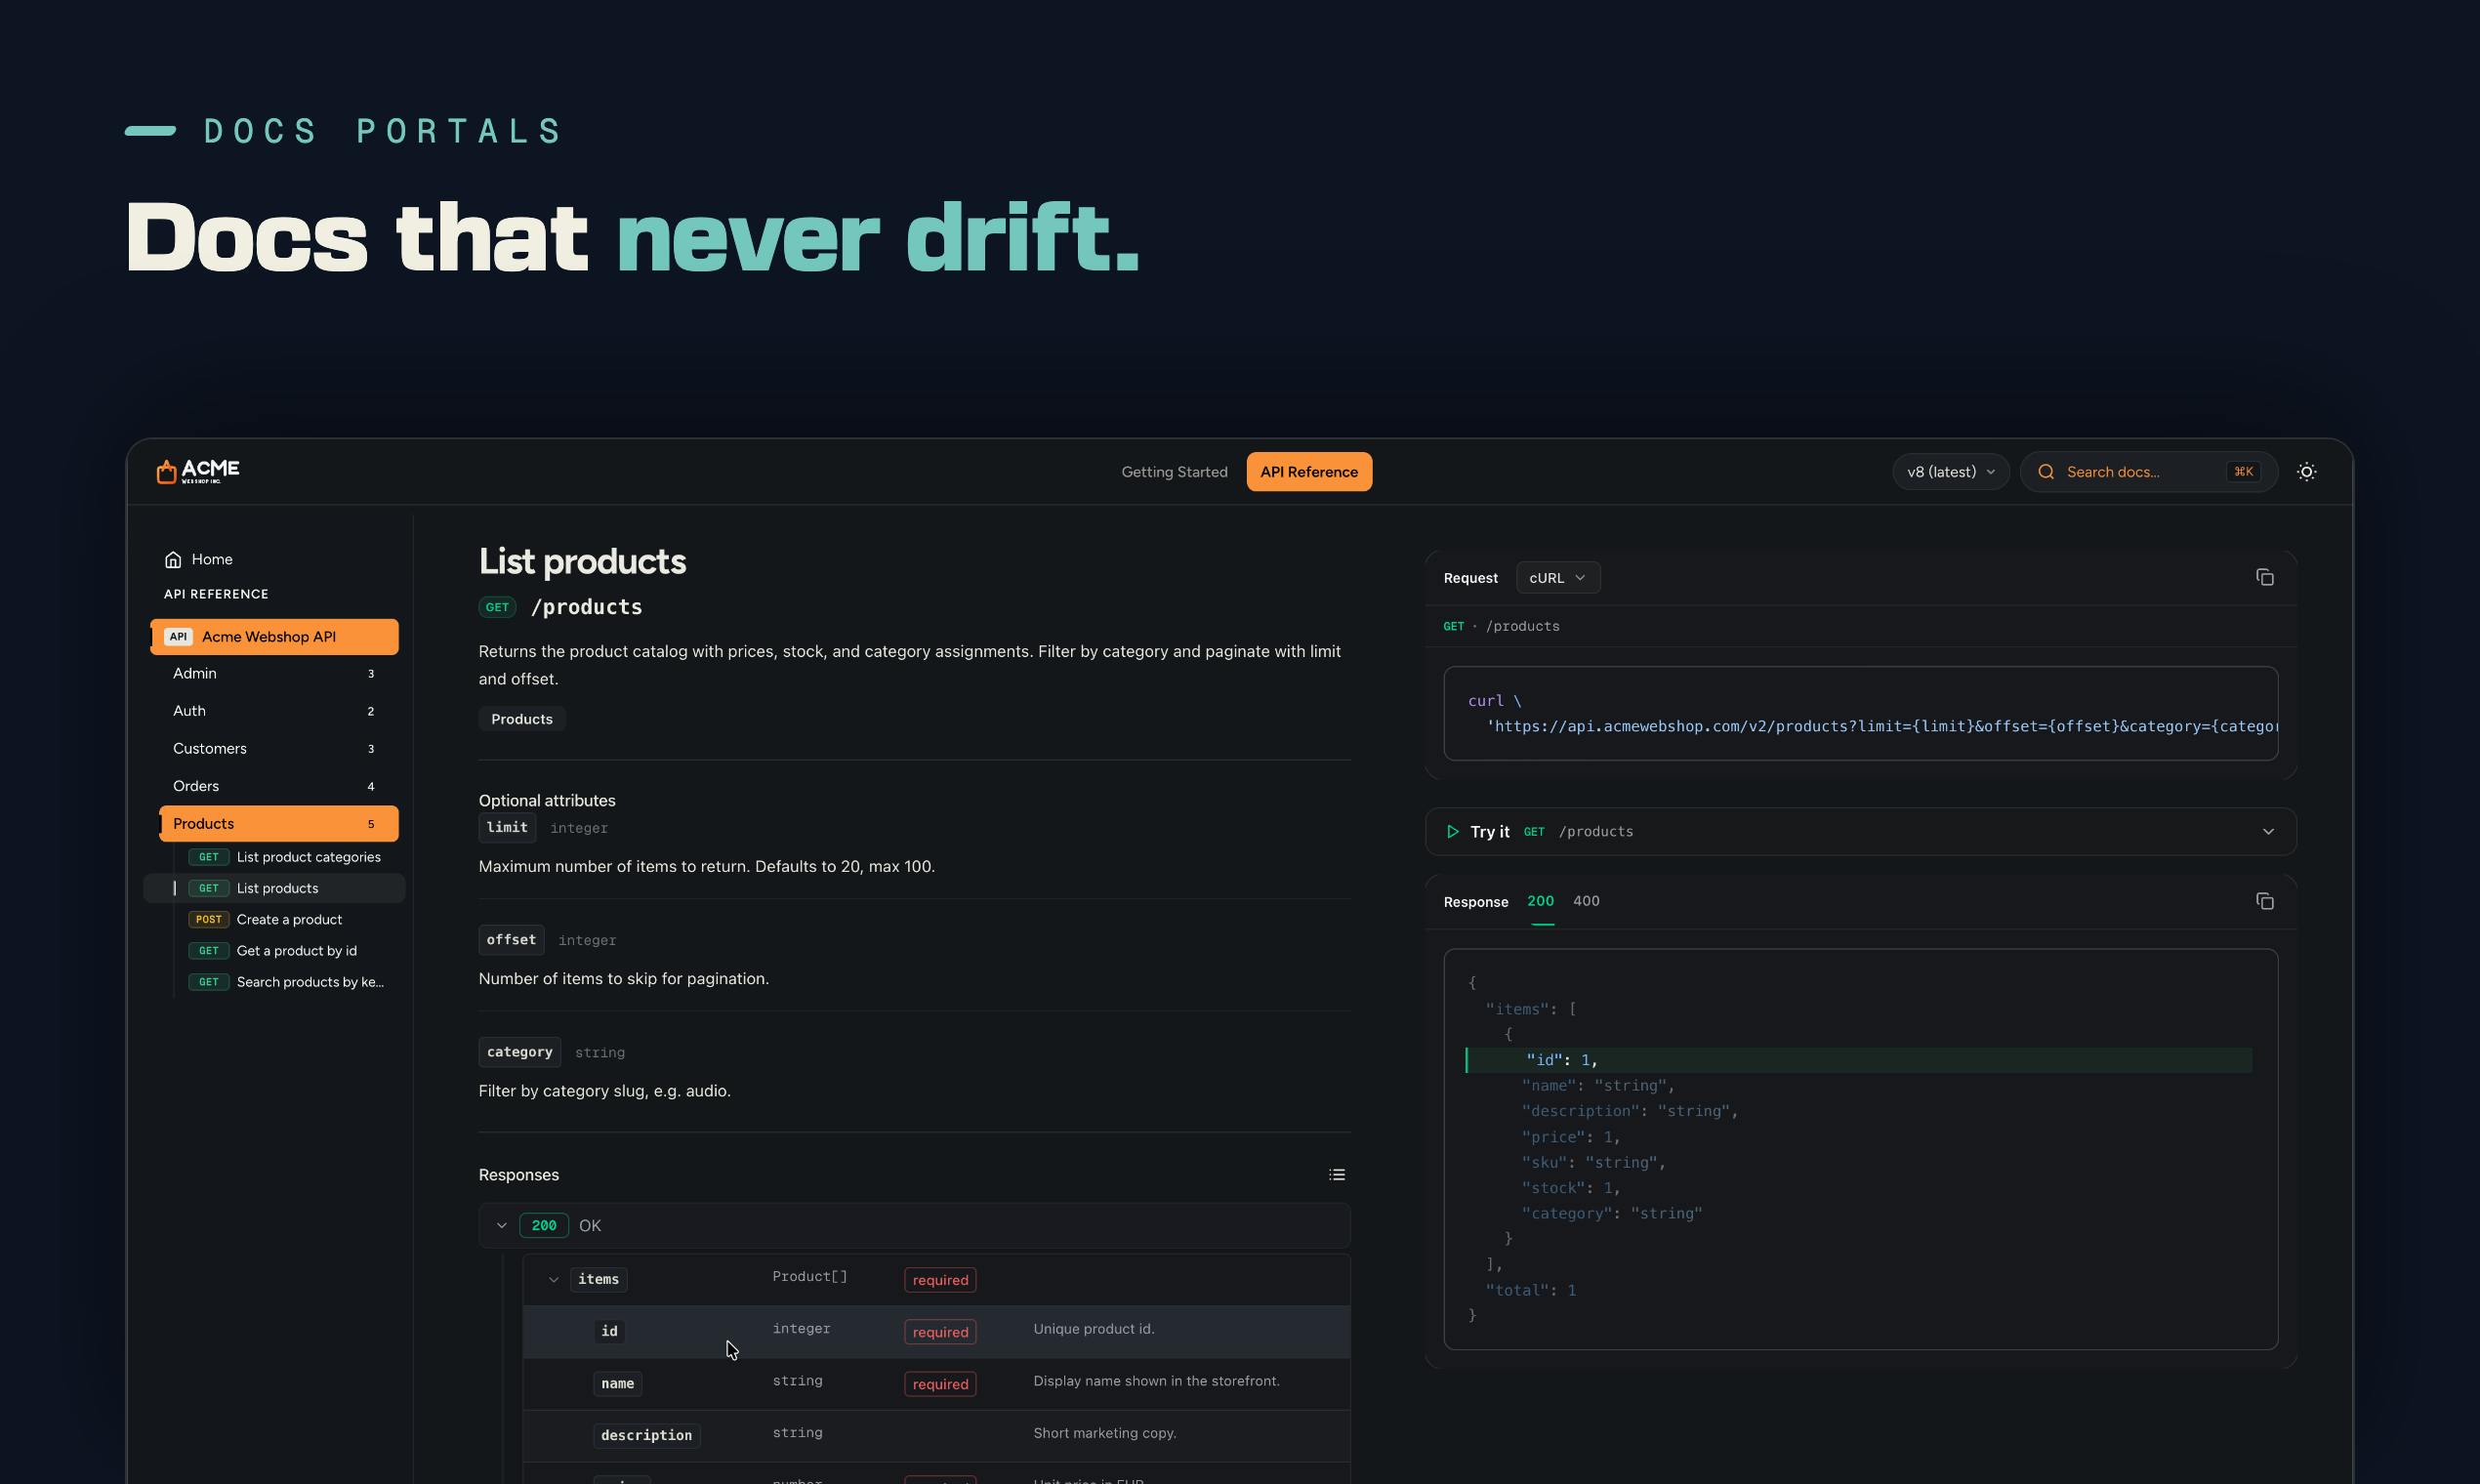
Task: Switch to the Getting Started tab
Action: [1174, 472]
